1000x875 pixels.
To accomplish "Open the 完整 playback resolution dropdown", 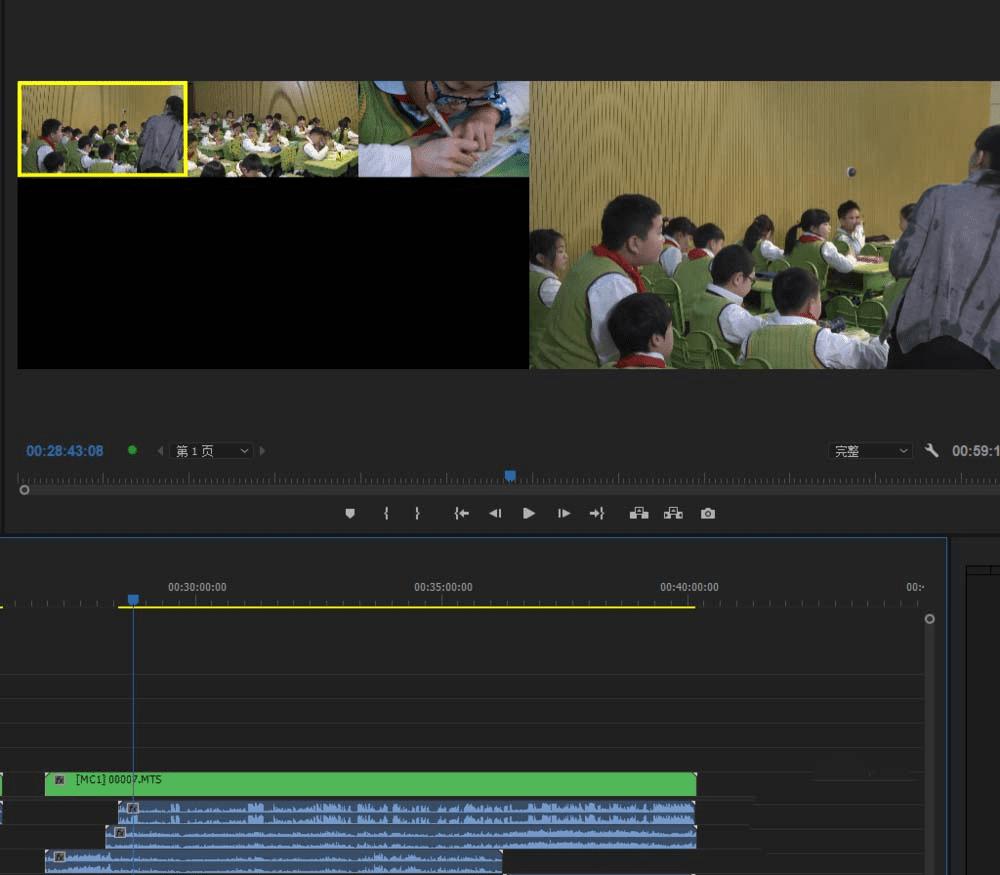I will click(x=870, y=451).
